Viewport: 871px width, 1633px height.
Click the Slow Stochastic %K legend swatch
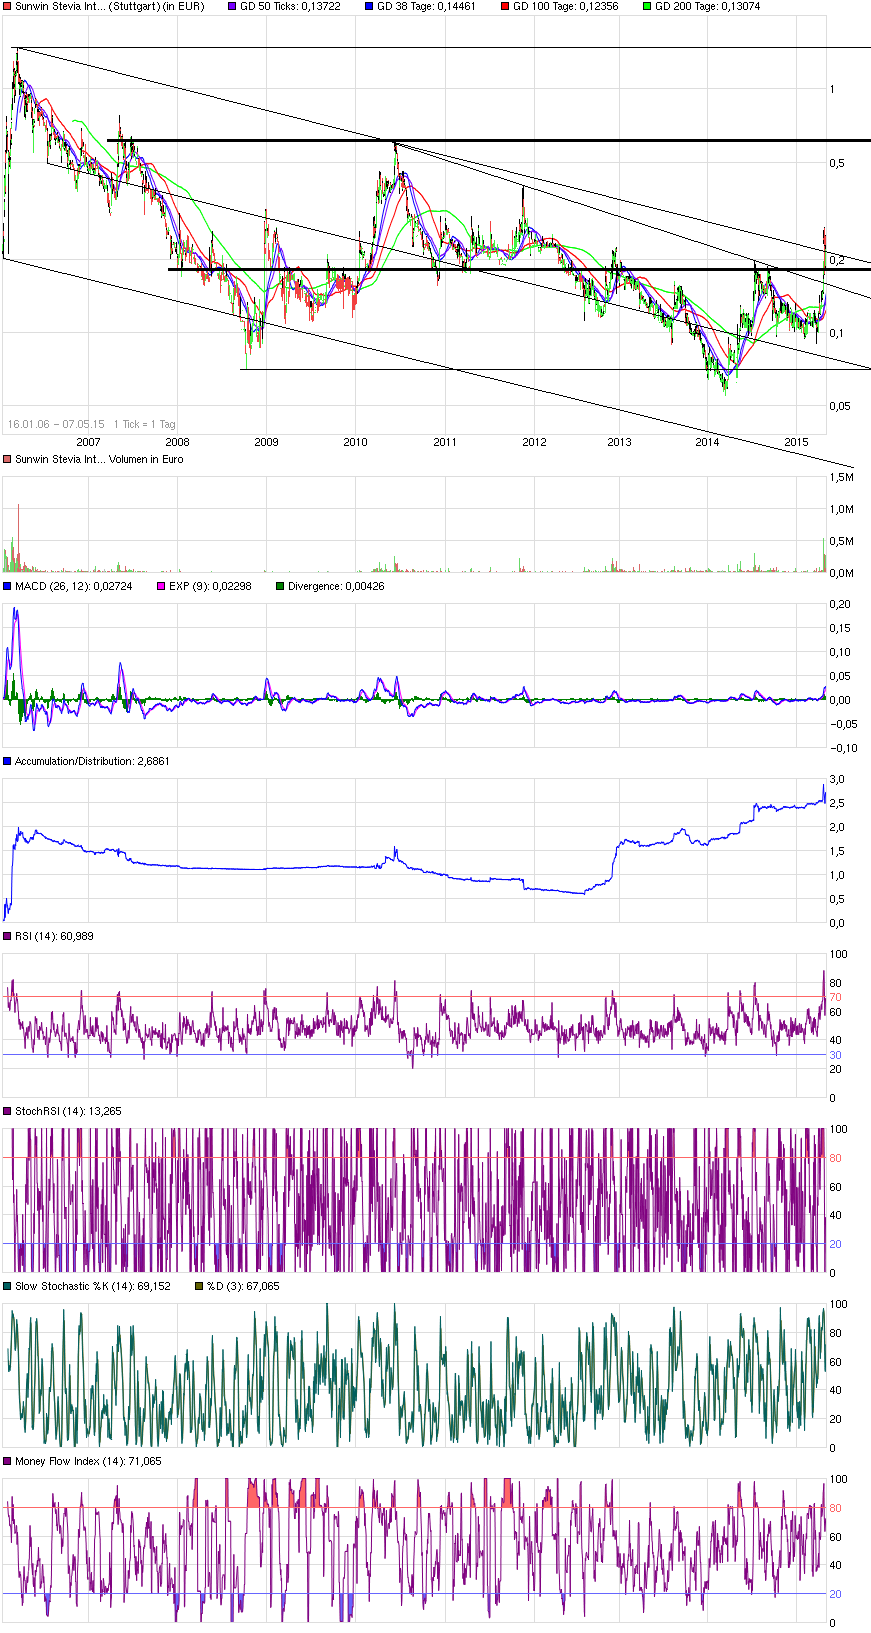point(7,1286)
